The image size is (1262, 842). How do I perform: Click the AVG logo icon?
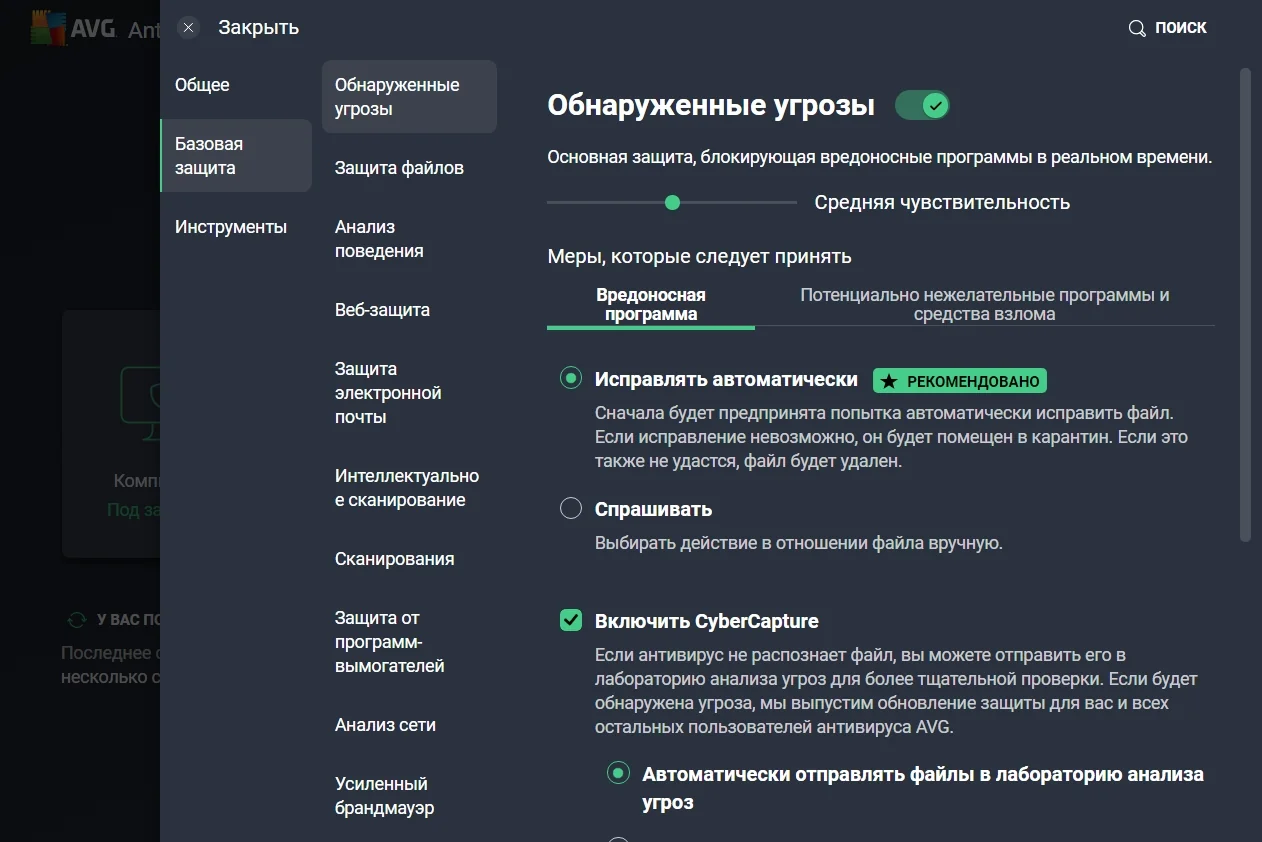click(x=48, y=30)
